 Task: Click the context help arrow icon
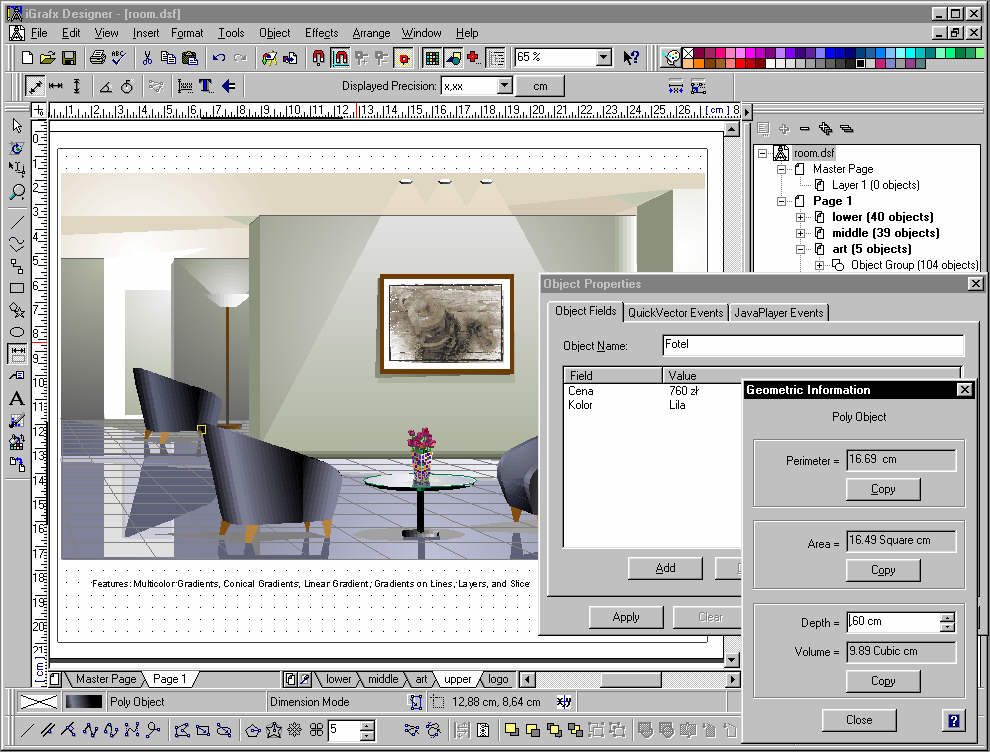pyautogui.click(x=631, y=58)
